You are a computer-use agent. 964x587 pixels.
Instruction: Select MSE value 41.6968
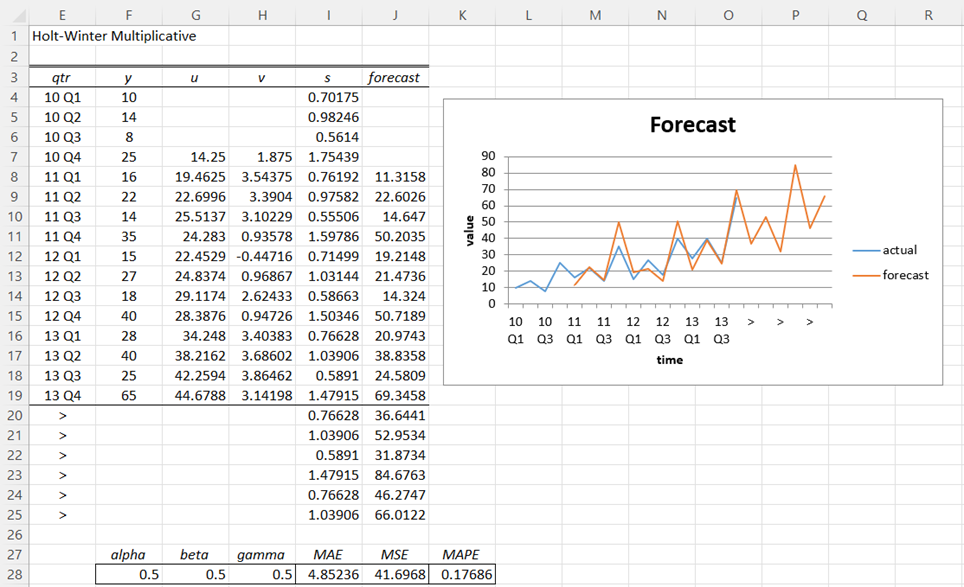pos(395,575)
